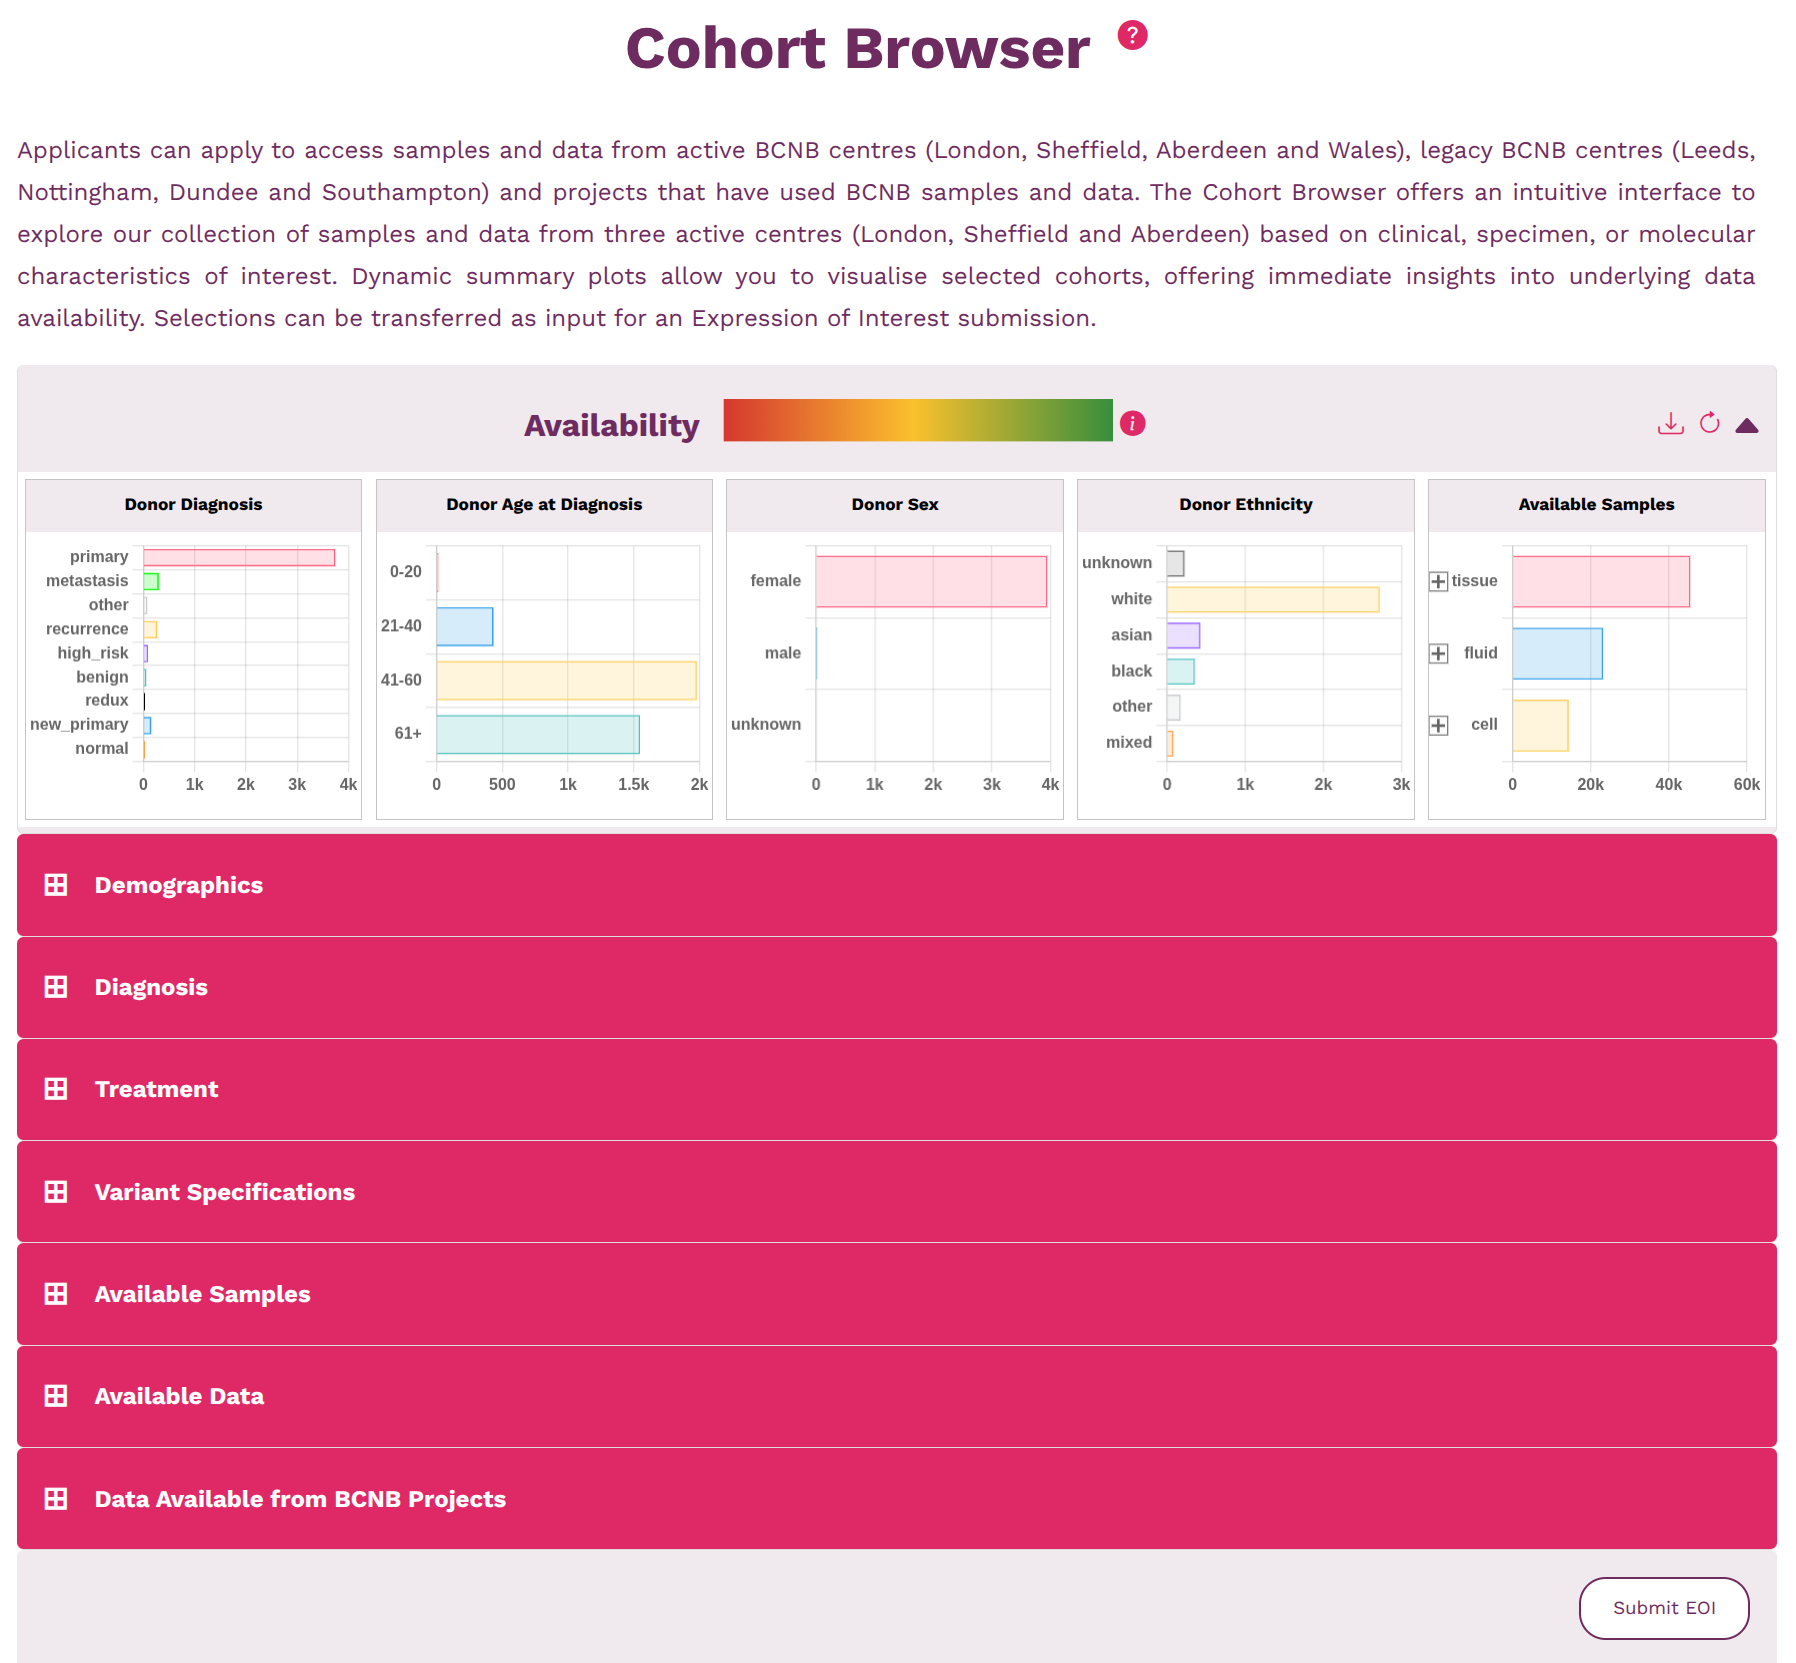Click the grid icon on Variant Specifications
Screen dimensions: 1796x1663
pyautogui.click(x=56, y=1191)
